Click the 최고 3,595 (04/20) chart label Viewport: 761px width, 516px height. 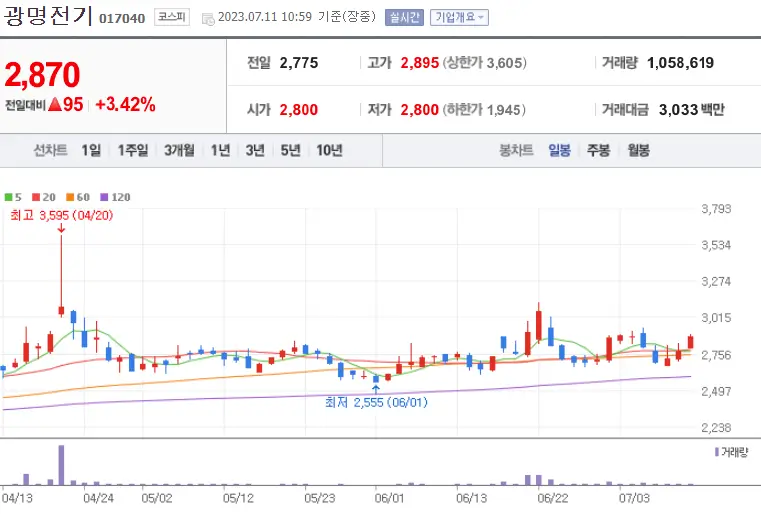pos(62,215)
